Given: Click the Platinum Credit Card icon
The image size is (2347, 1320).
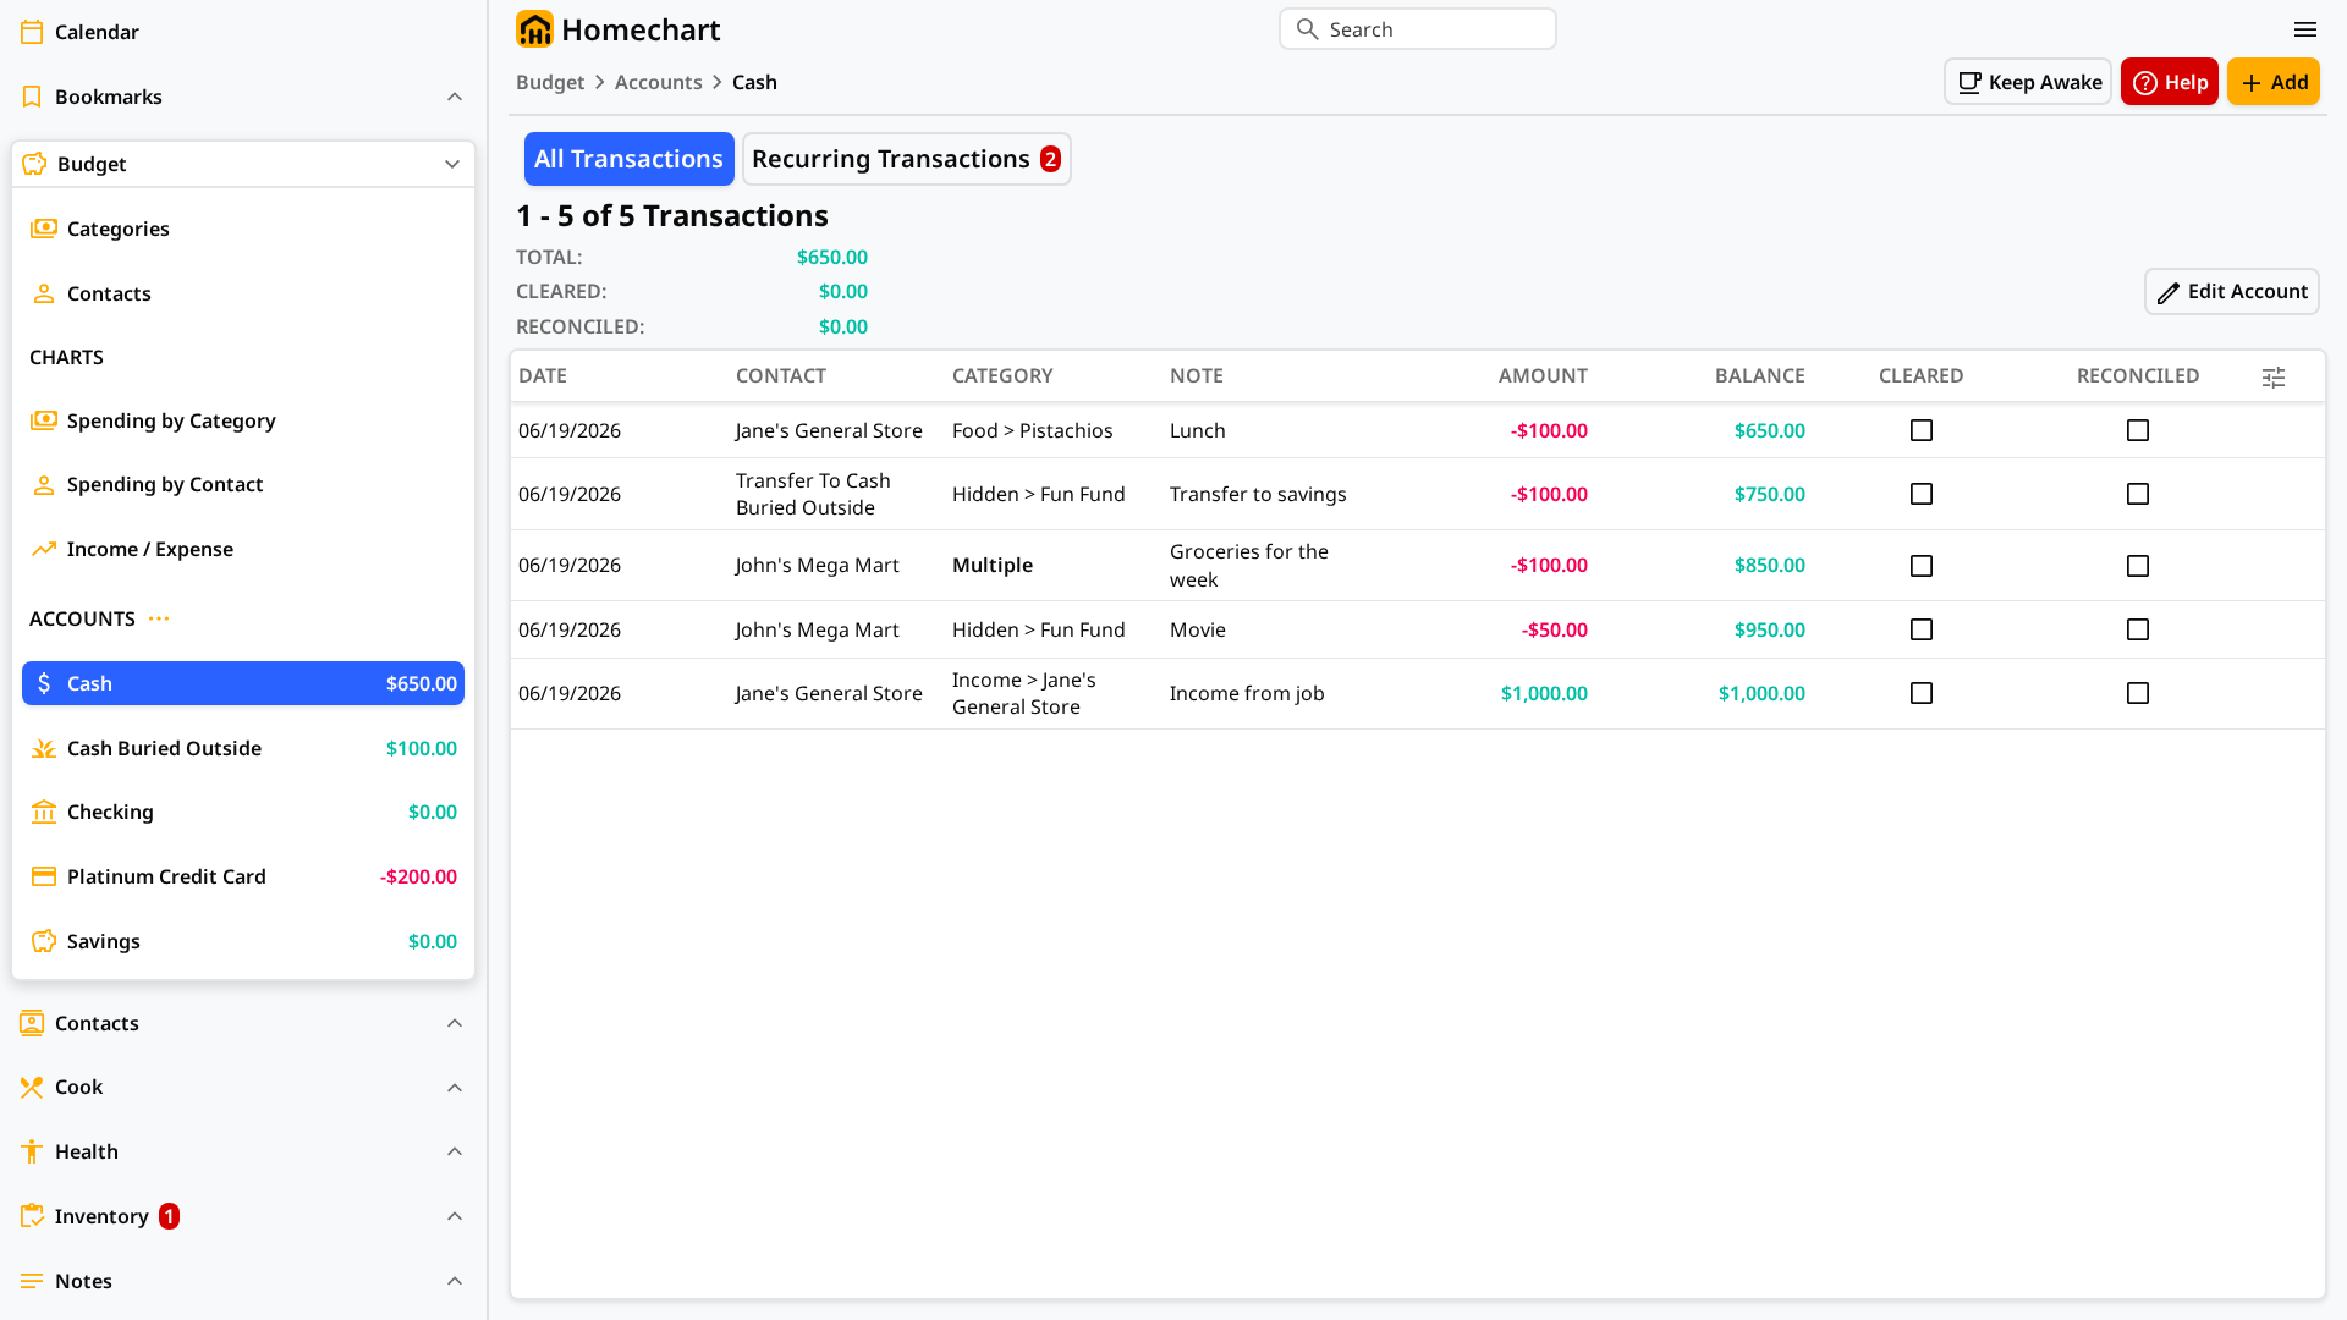Looking at the screenshot, I should (43, 877).
